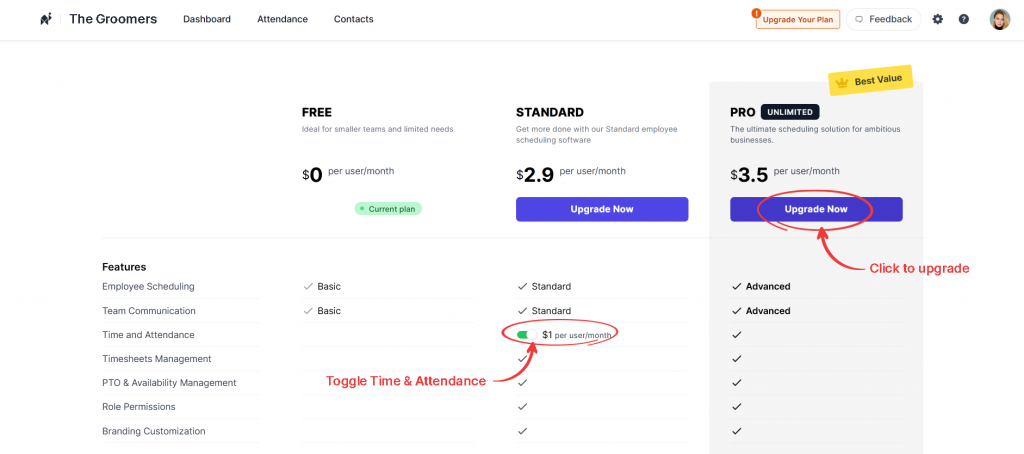
Task: Click the Upgrade Your Plan button
Action: (x=797, y=20)
